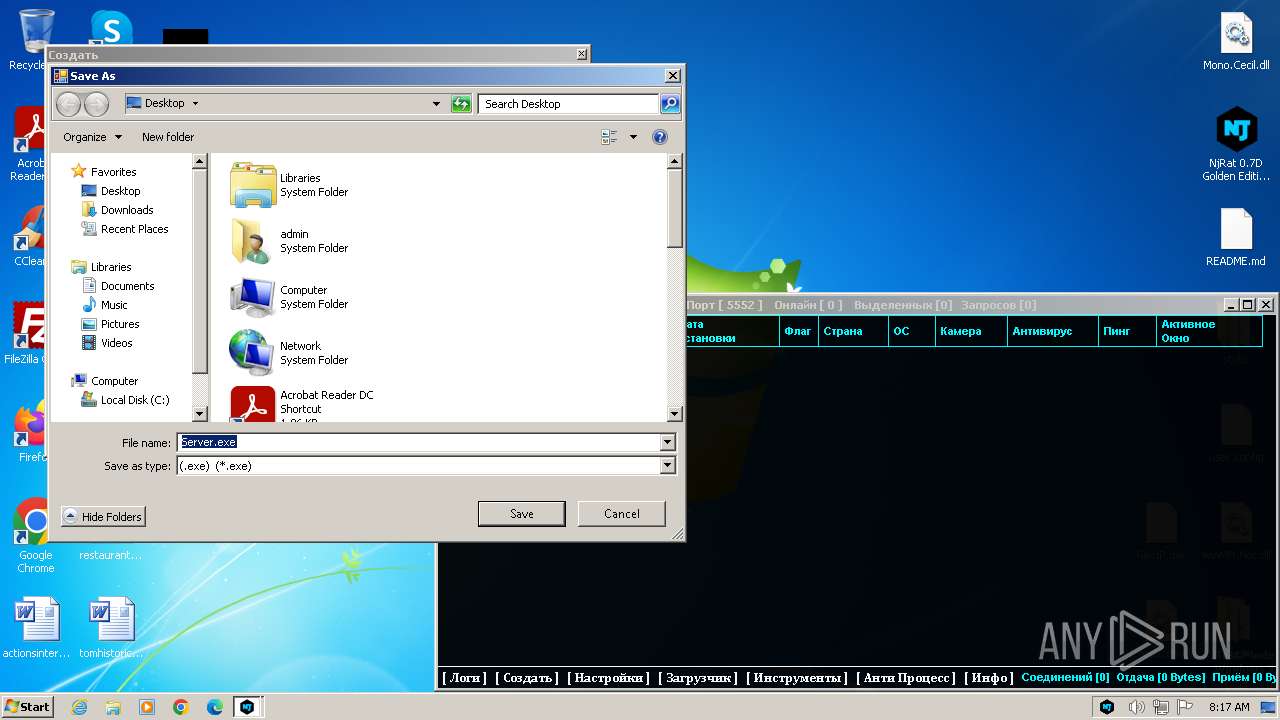This screenshot has height=720, width=1280.
Task: Open Mono.Cecil.dll desktop icon
Action: (x=1236, y=42)
